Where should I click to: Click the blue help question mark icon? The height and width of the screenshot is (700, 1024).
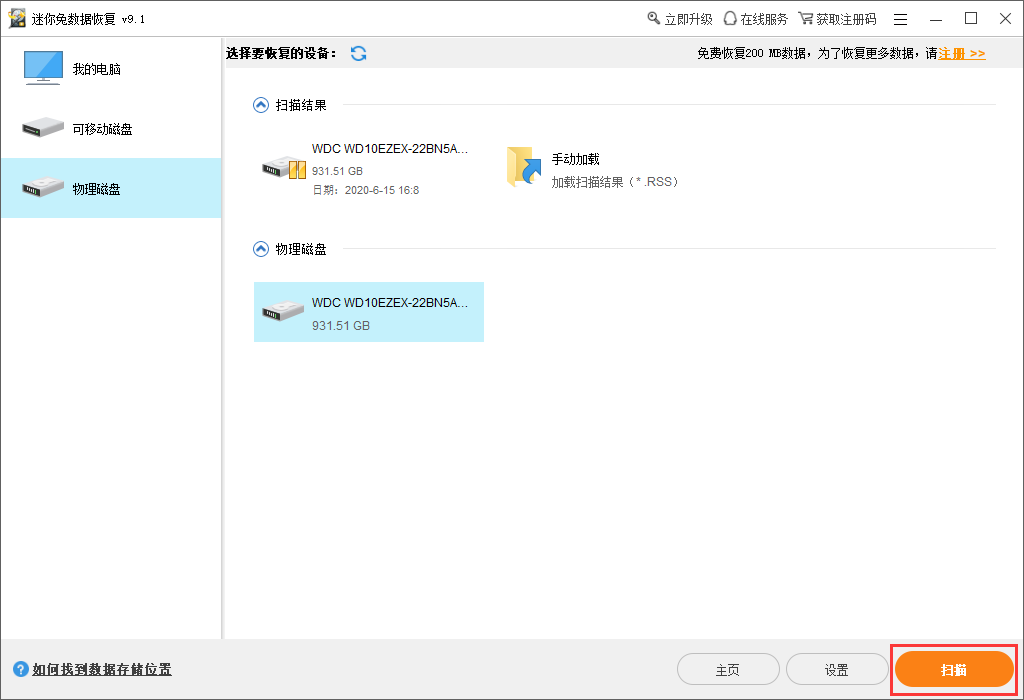pos(21,669)
